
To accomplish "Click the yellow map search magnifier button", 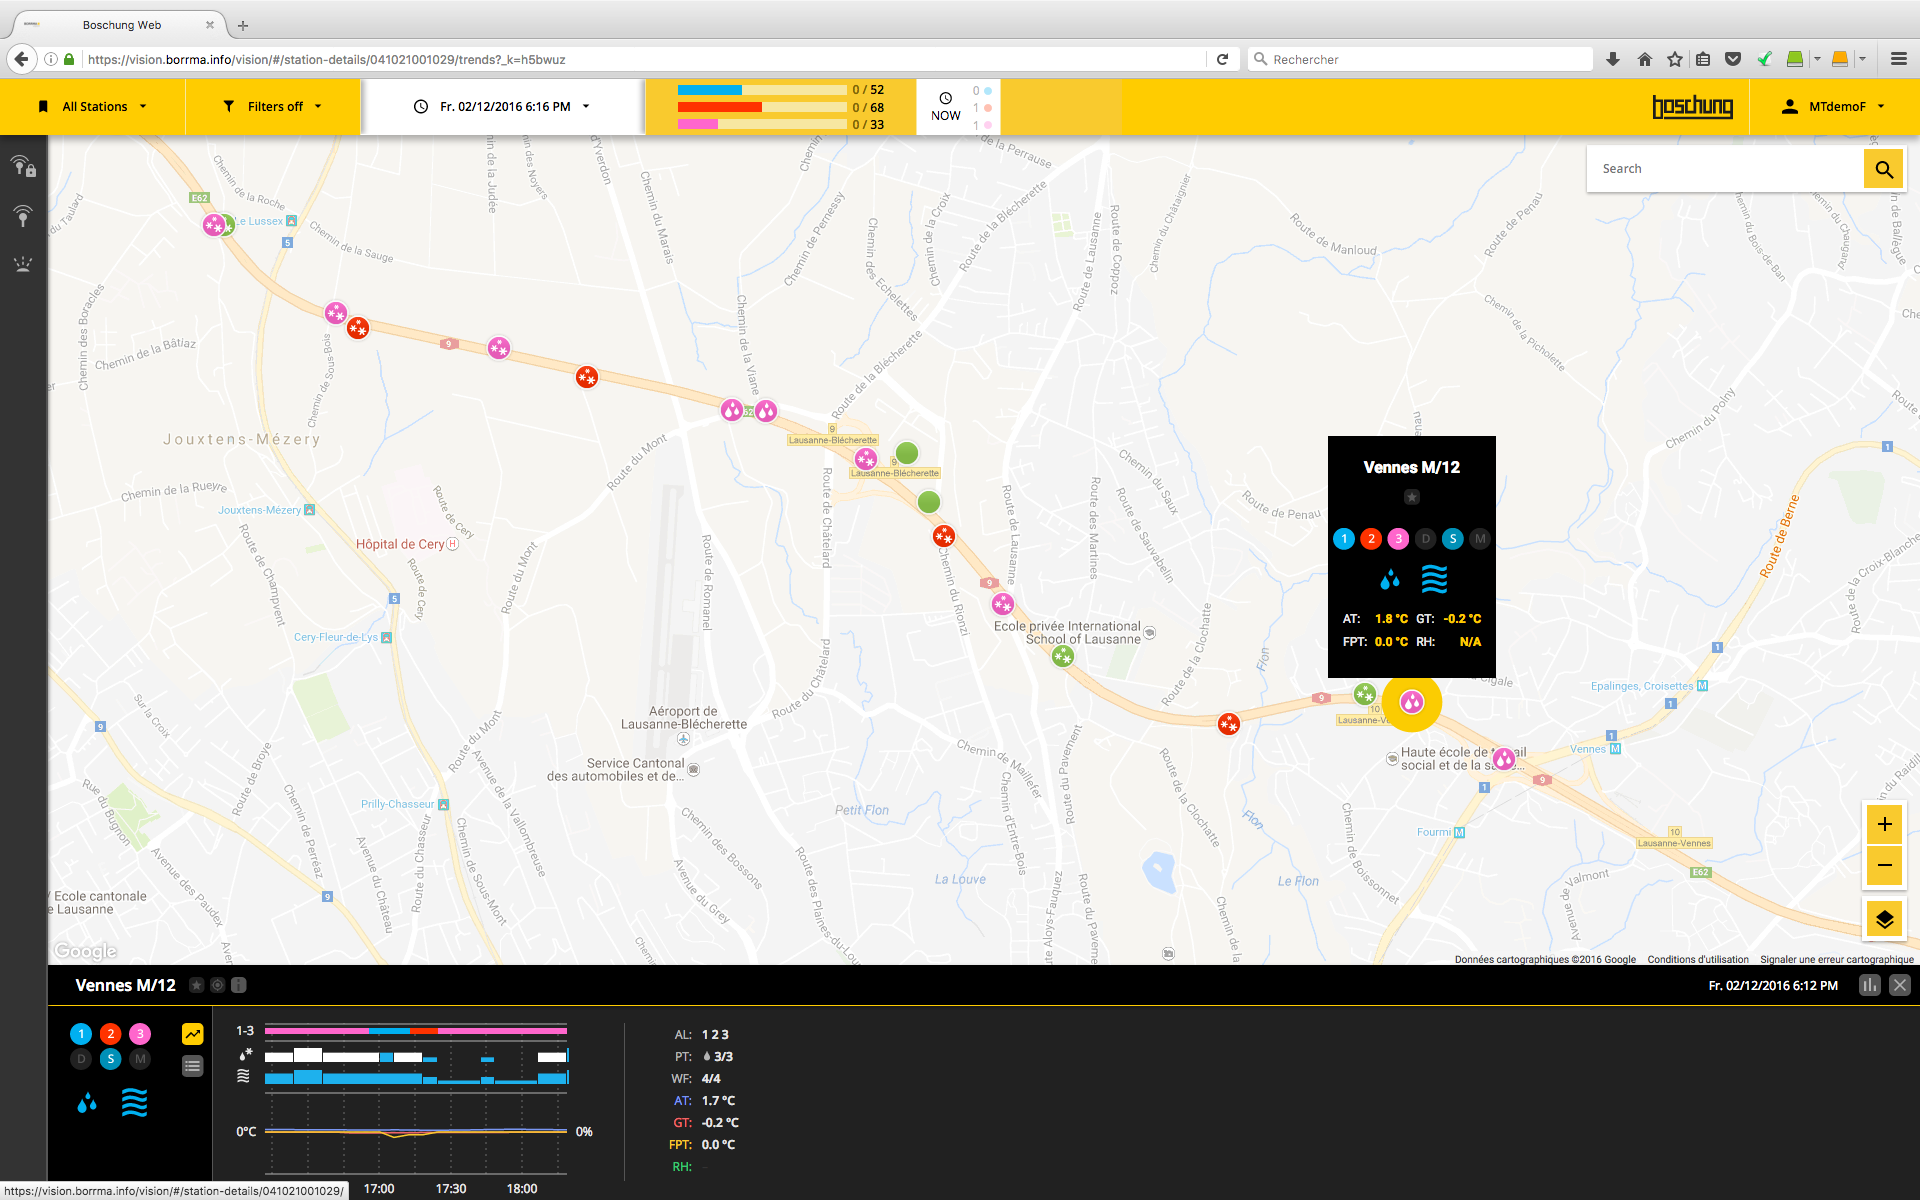I will pos(1884,169).
